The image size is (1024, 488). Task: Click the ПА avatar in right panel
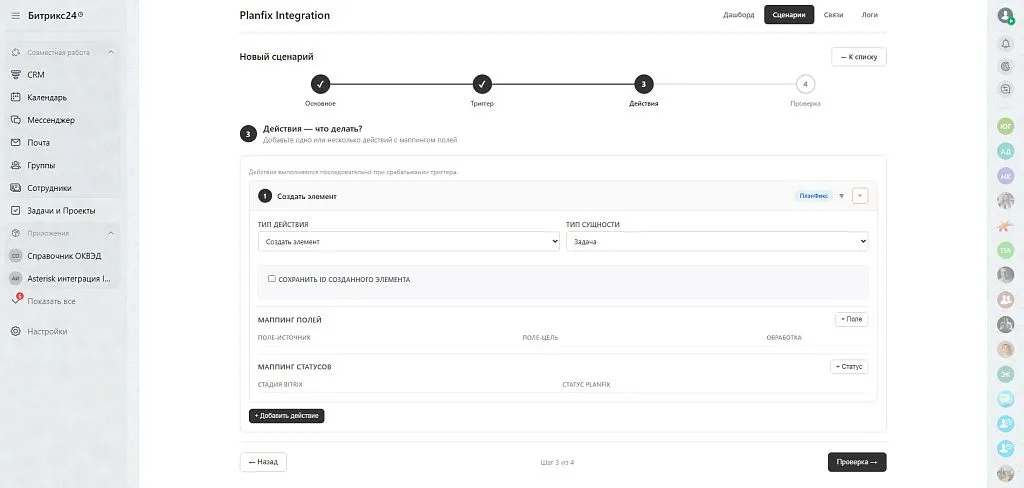pyautogui.click(x=1006, y=250)
